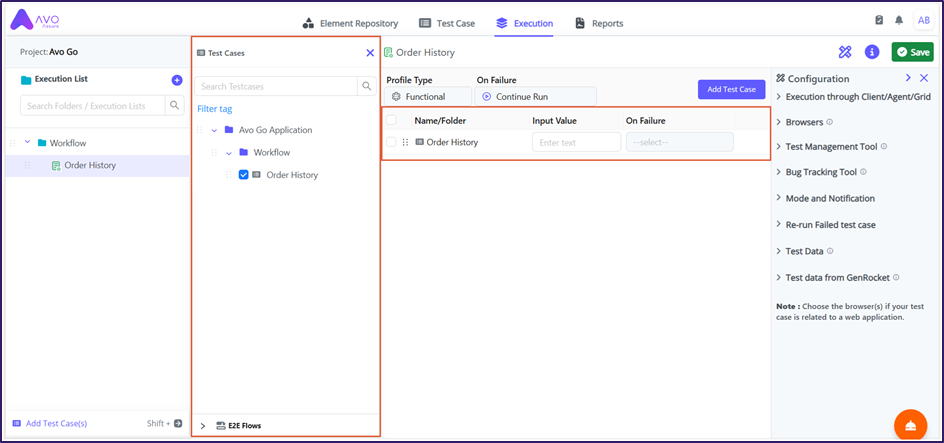Close the Test Cases panel with X
Viewport: 944px width, 443px height.
[x=370, y=53]
